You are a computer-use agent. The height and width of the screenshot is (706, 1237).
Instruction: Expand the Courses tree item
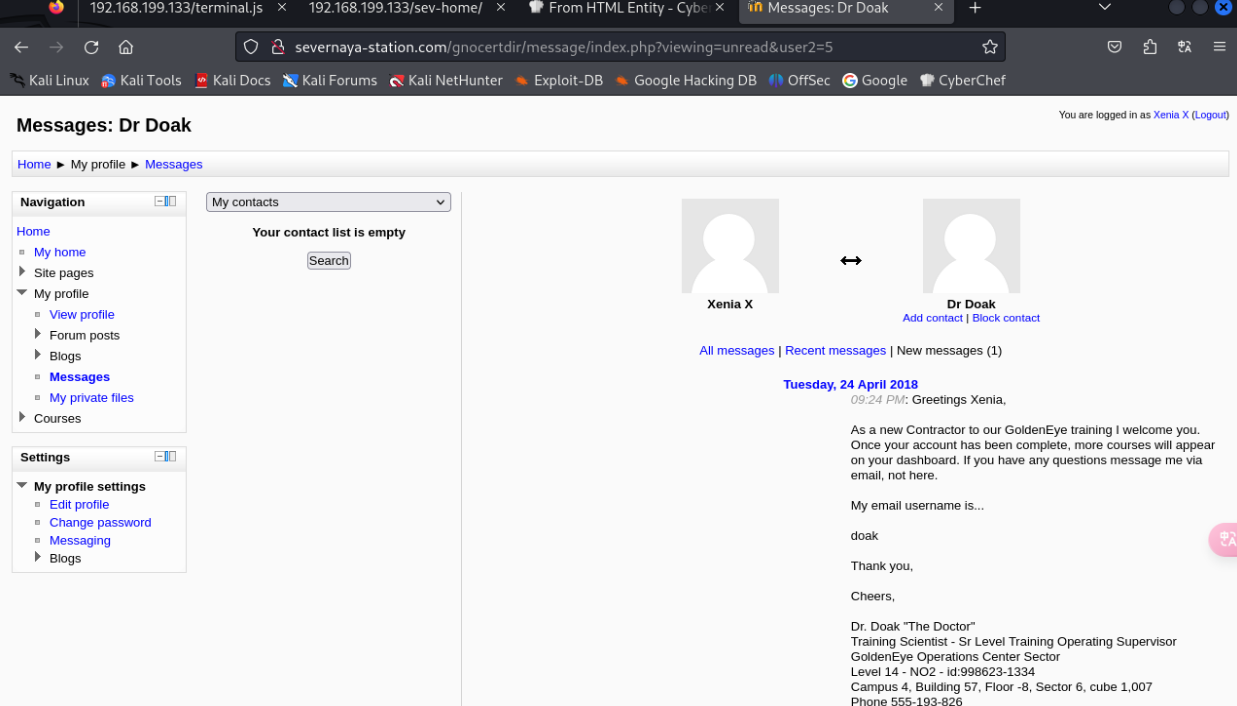(x=23, y=418)
